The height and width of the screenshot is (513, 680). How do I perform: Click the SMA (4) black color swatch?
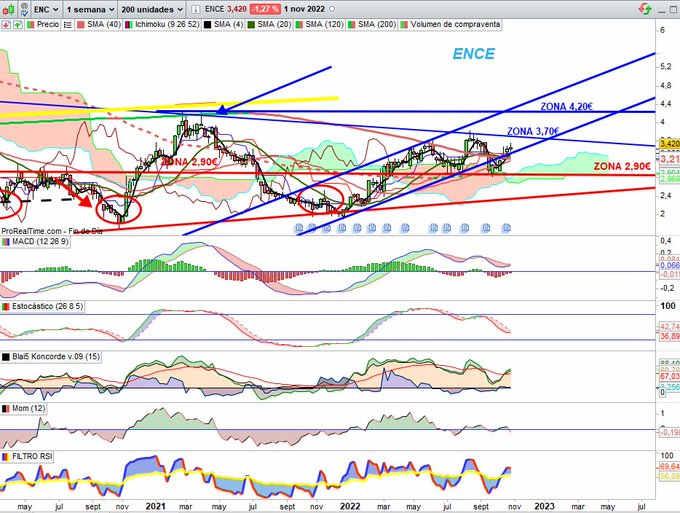coord(208,25)
